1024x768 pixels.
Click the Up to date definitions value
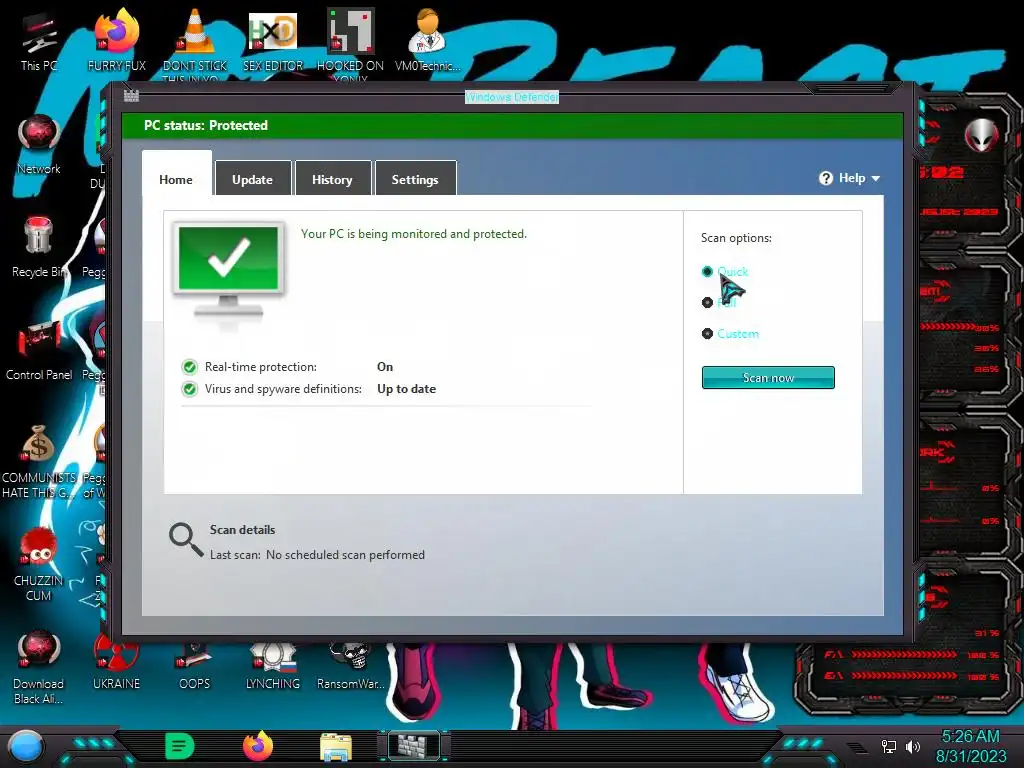406,389
